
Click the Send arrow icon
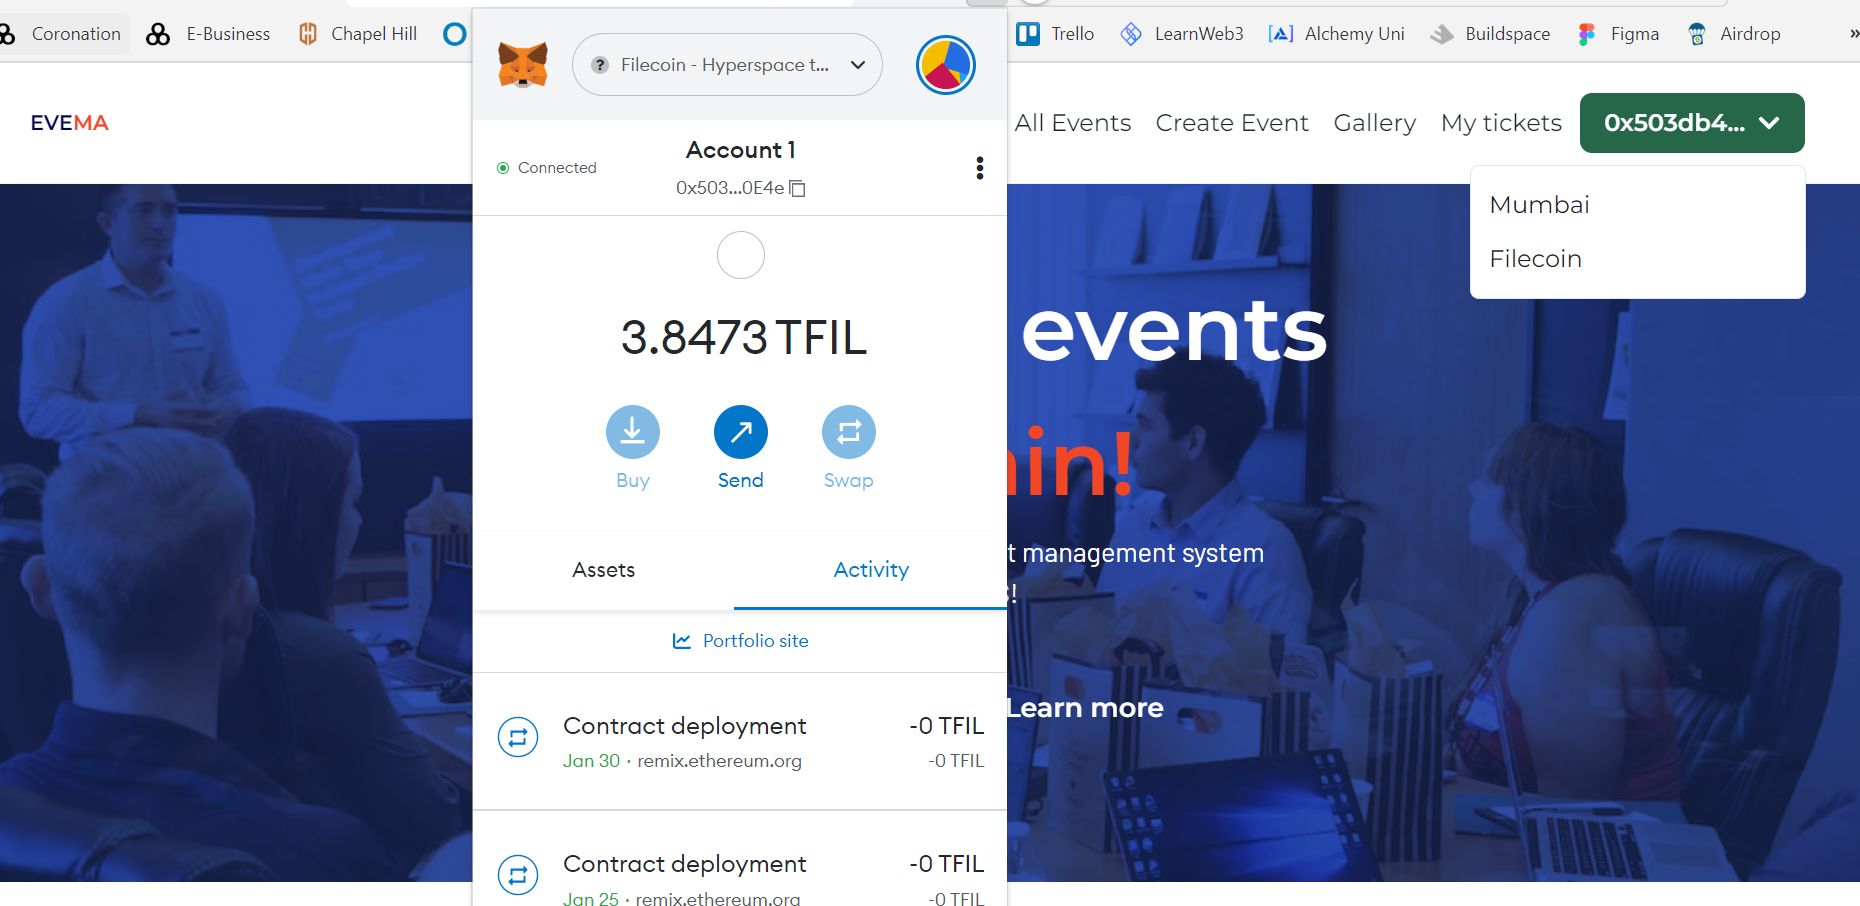pos(741,432)
